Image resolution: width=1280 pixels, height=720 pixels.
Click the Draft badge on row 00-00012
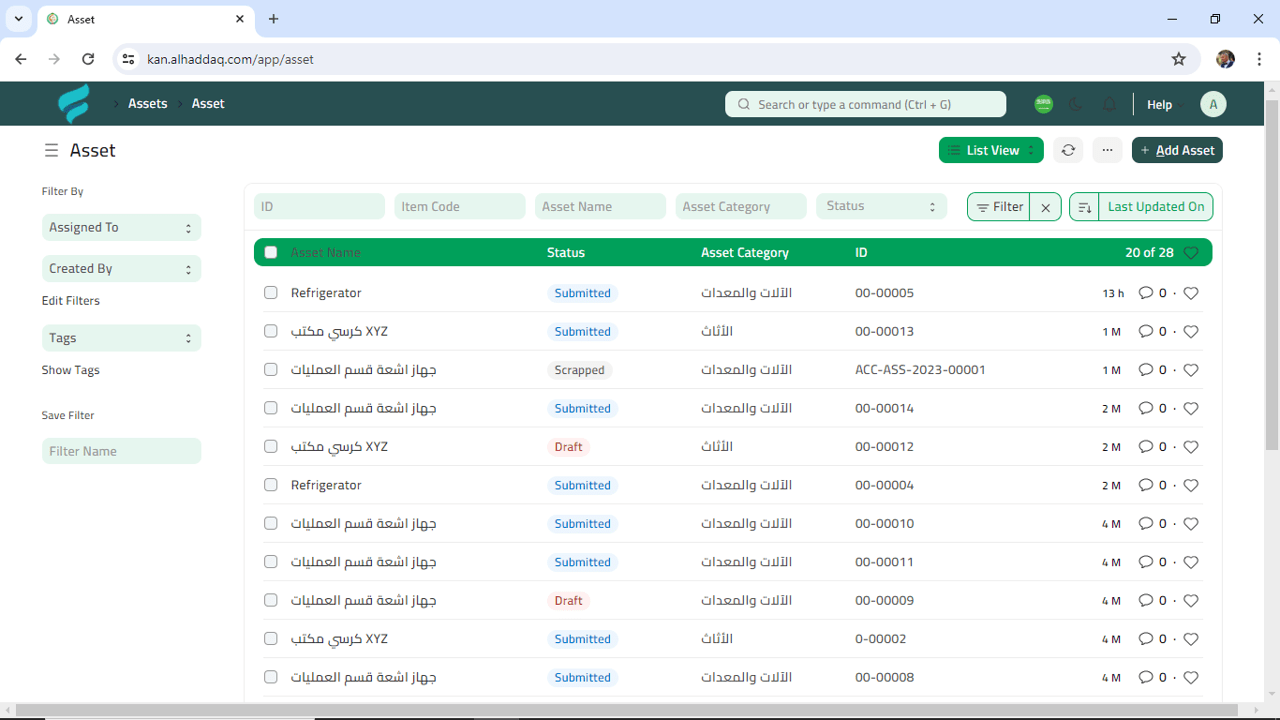coord(568,447)
